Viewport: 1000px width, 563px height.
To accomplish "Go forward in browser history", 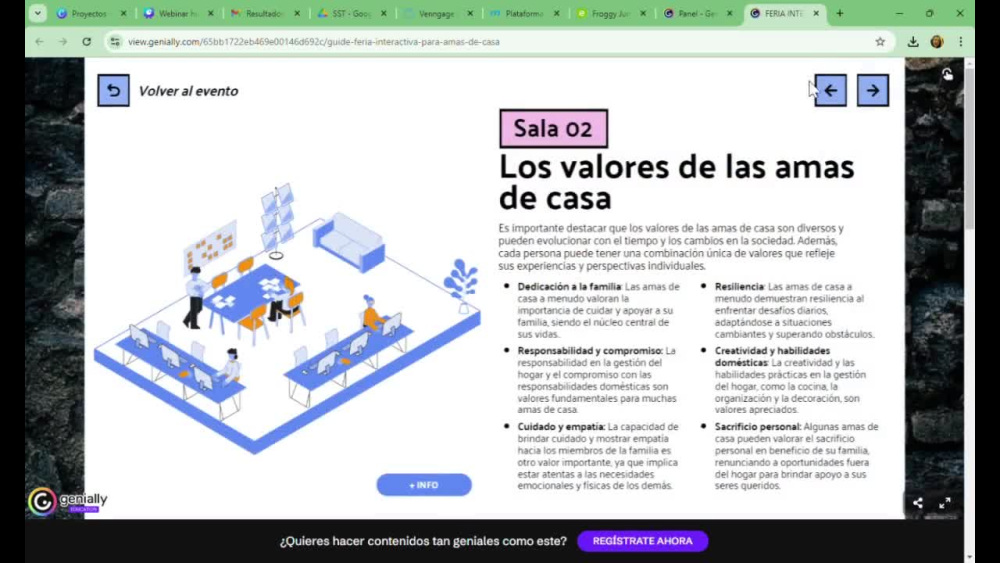I will (x=63, y=42).
